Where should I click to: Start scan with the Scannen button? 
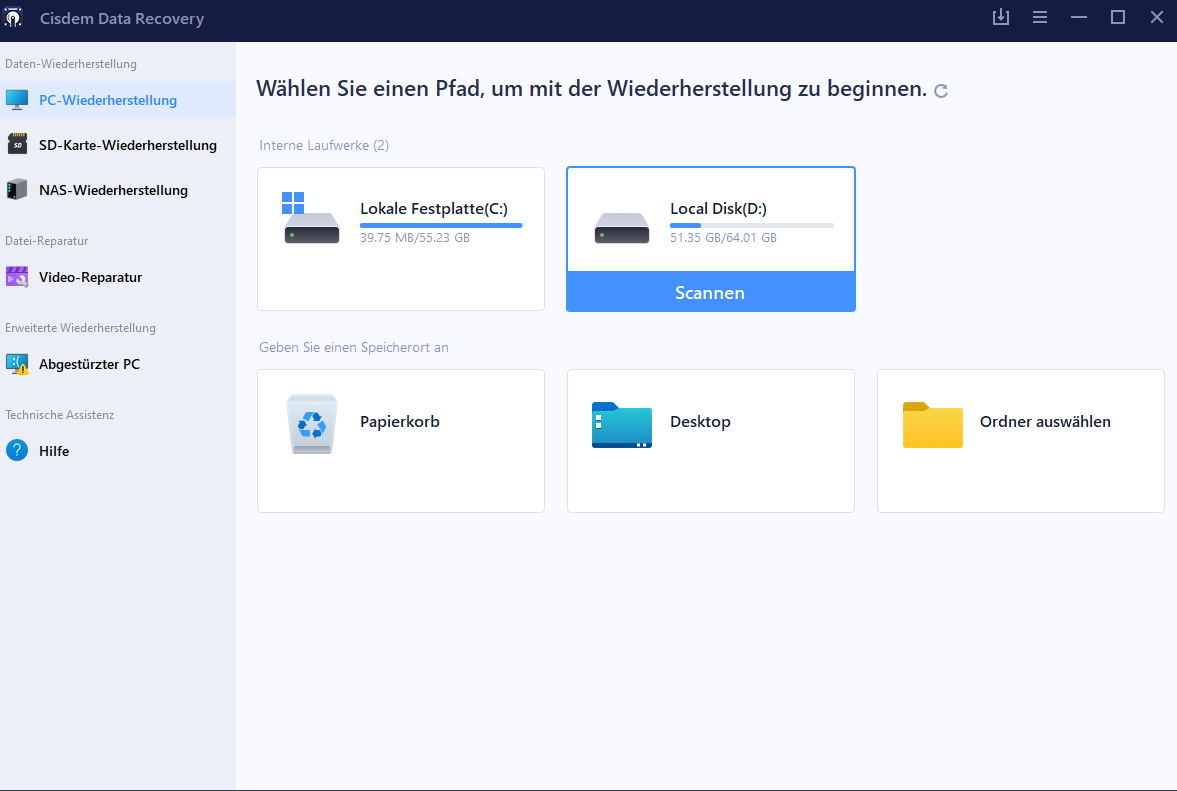710,292
